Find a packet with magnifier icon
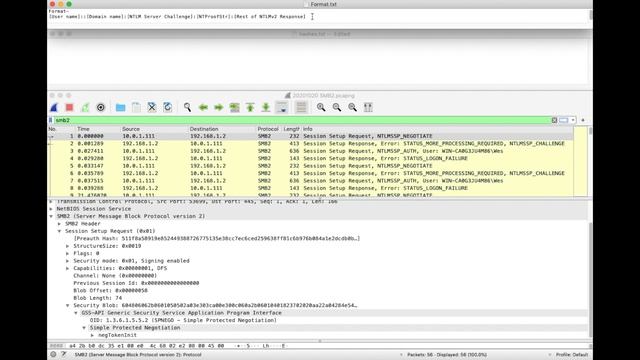Image resolution: width=640 pixels, height=360 pixels. (187, 107)
